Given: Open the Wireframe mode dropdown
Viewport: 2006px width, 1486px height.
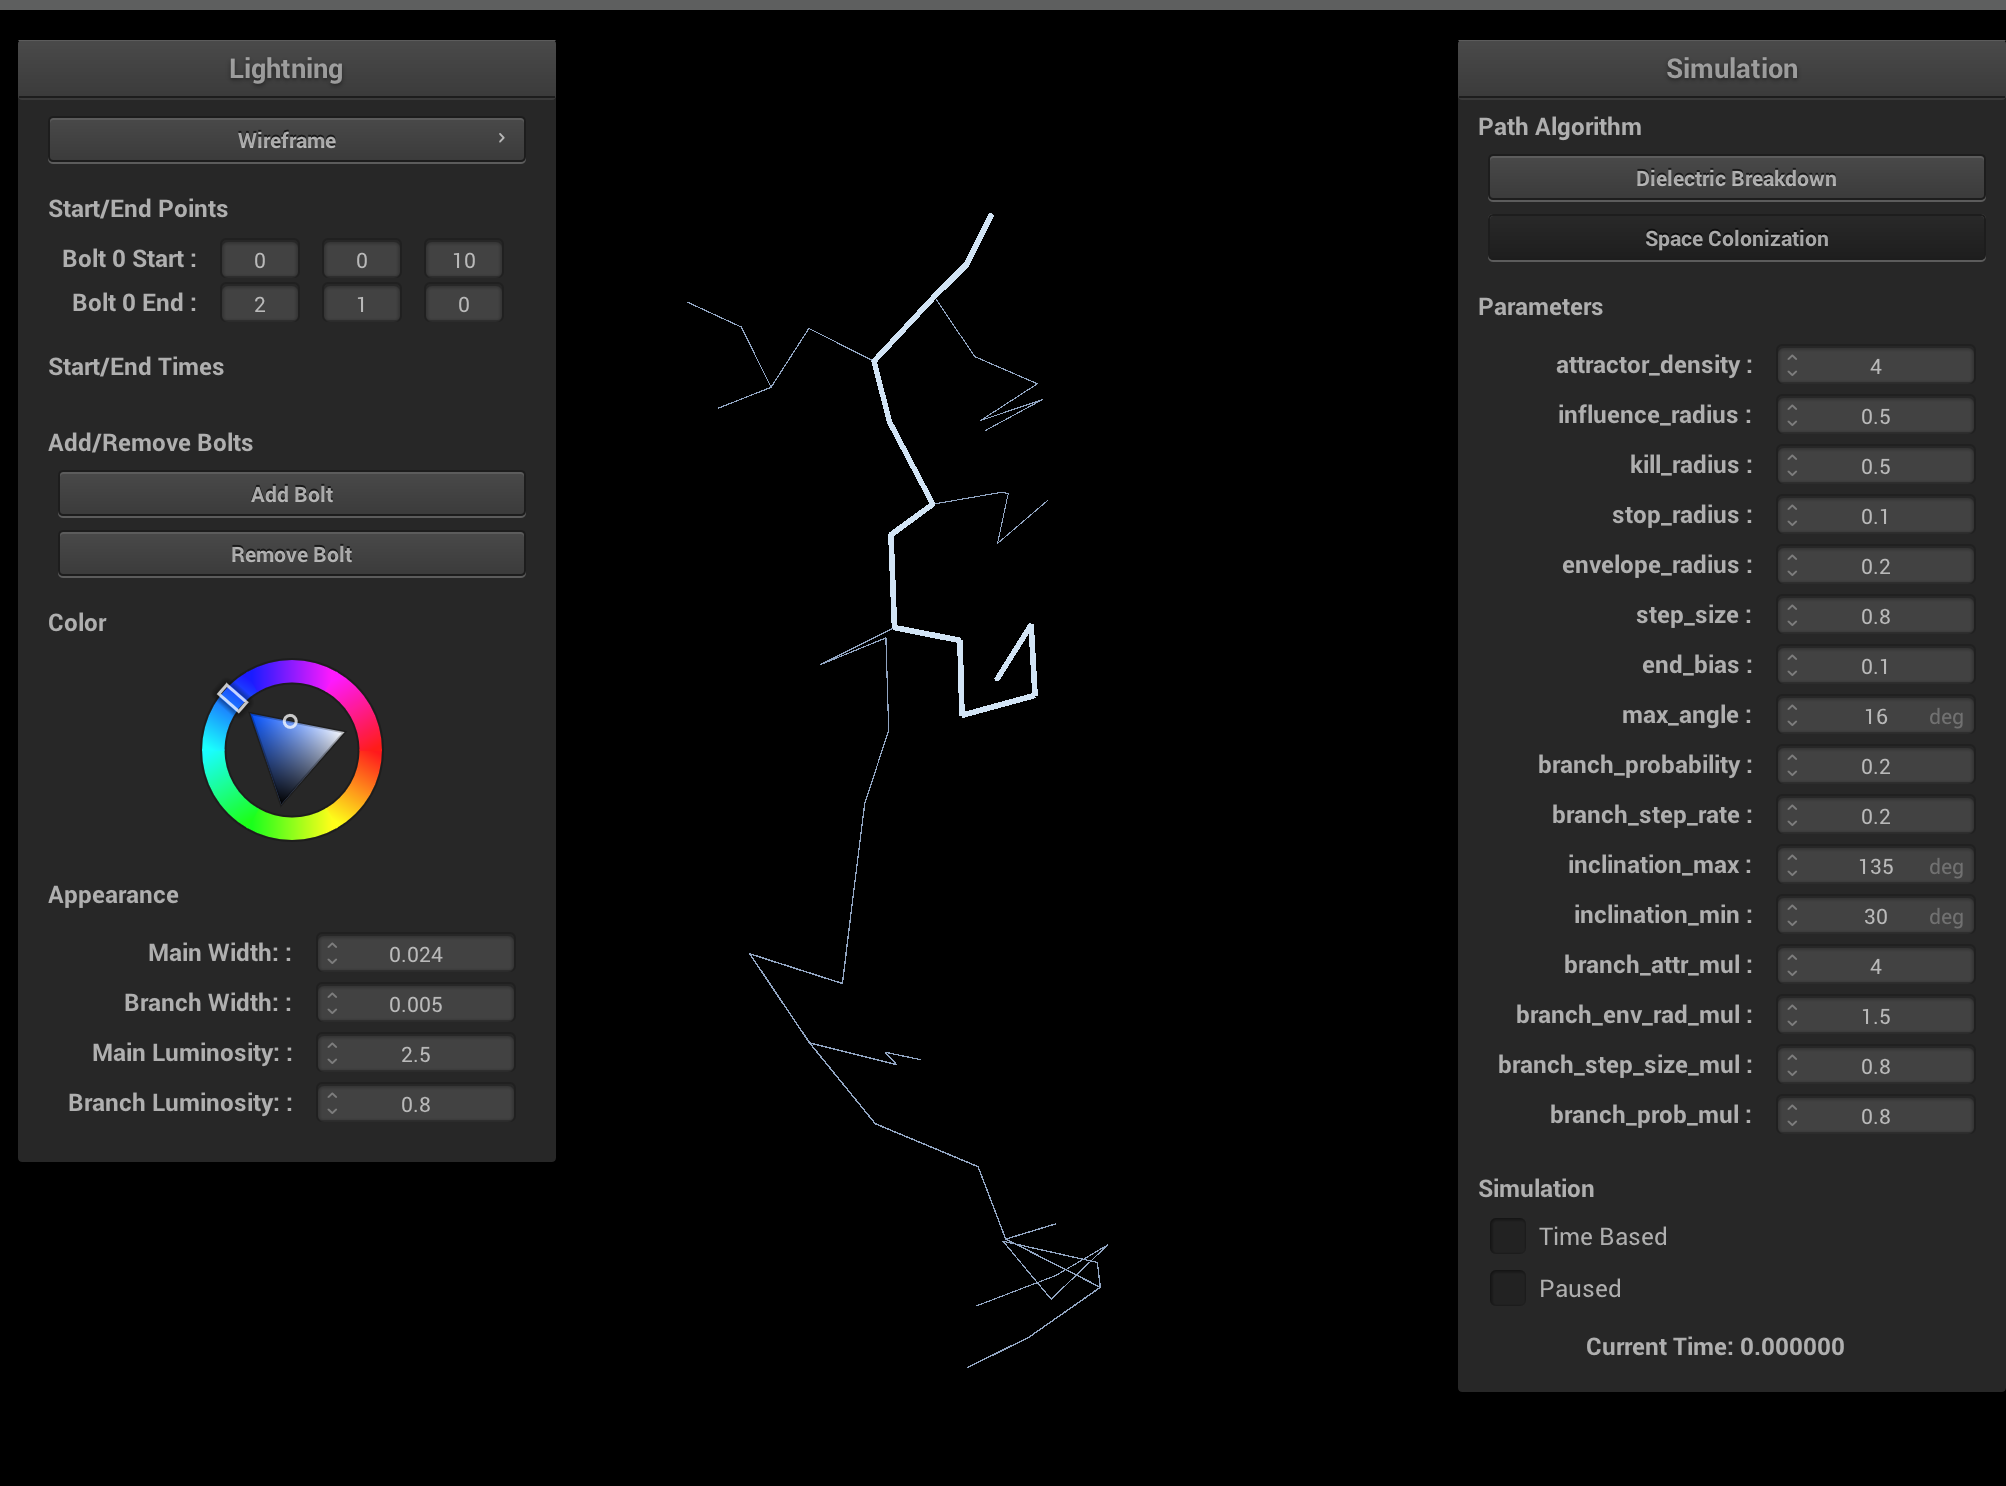Looking at the screenshot, I should [x=286, y=140].
